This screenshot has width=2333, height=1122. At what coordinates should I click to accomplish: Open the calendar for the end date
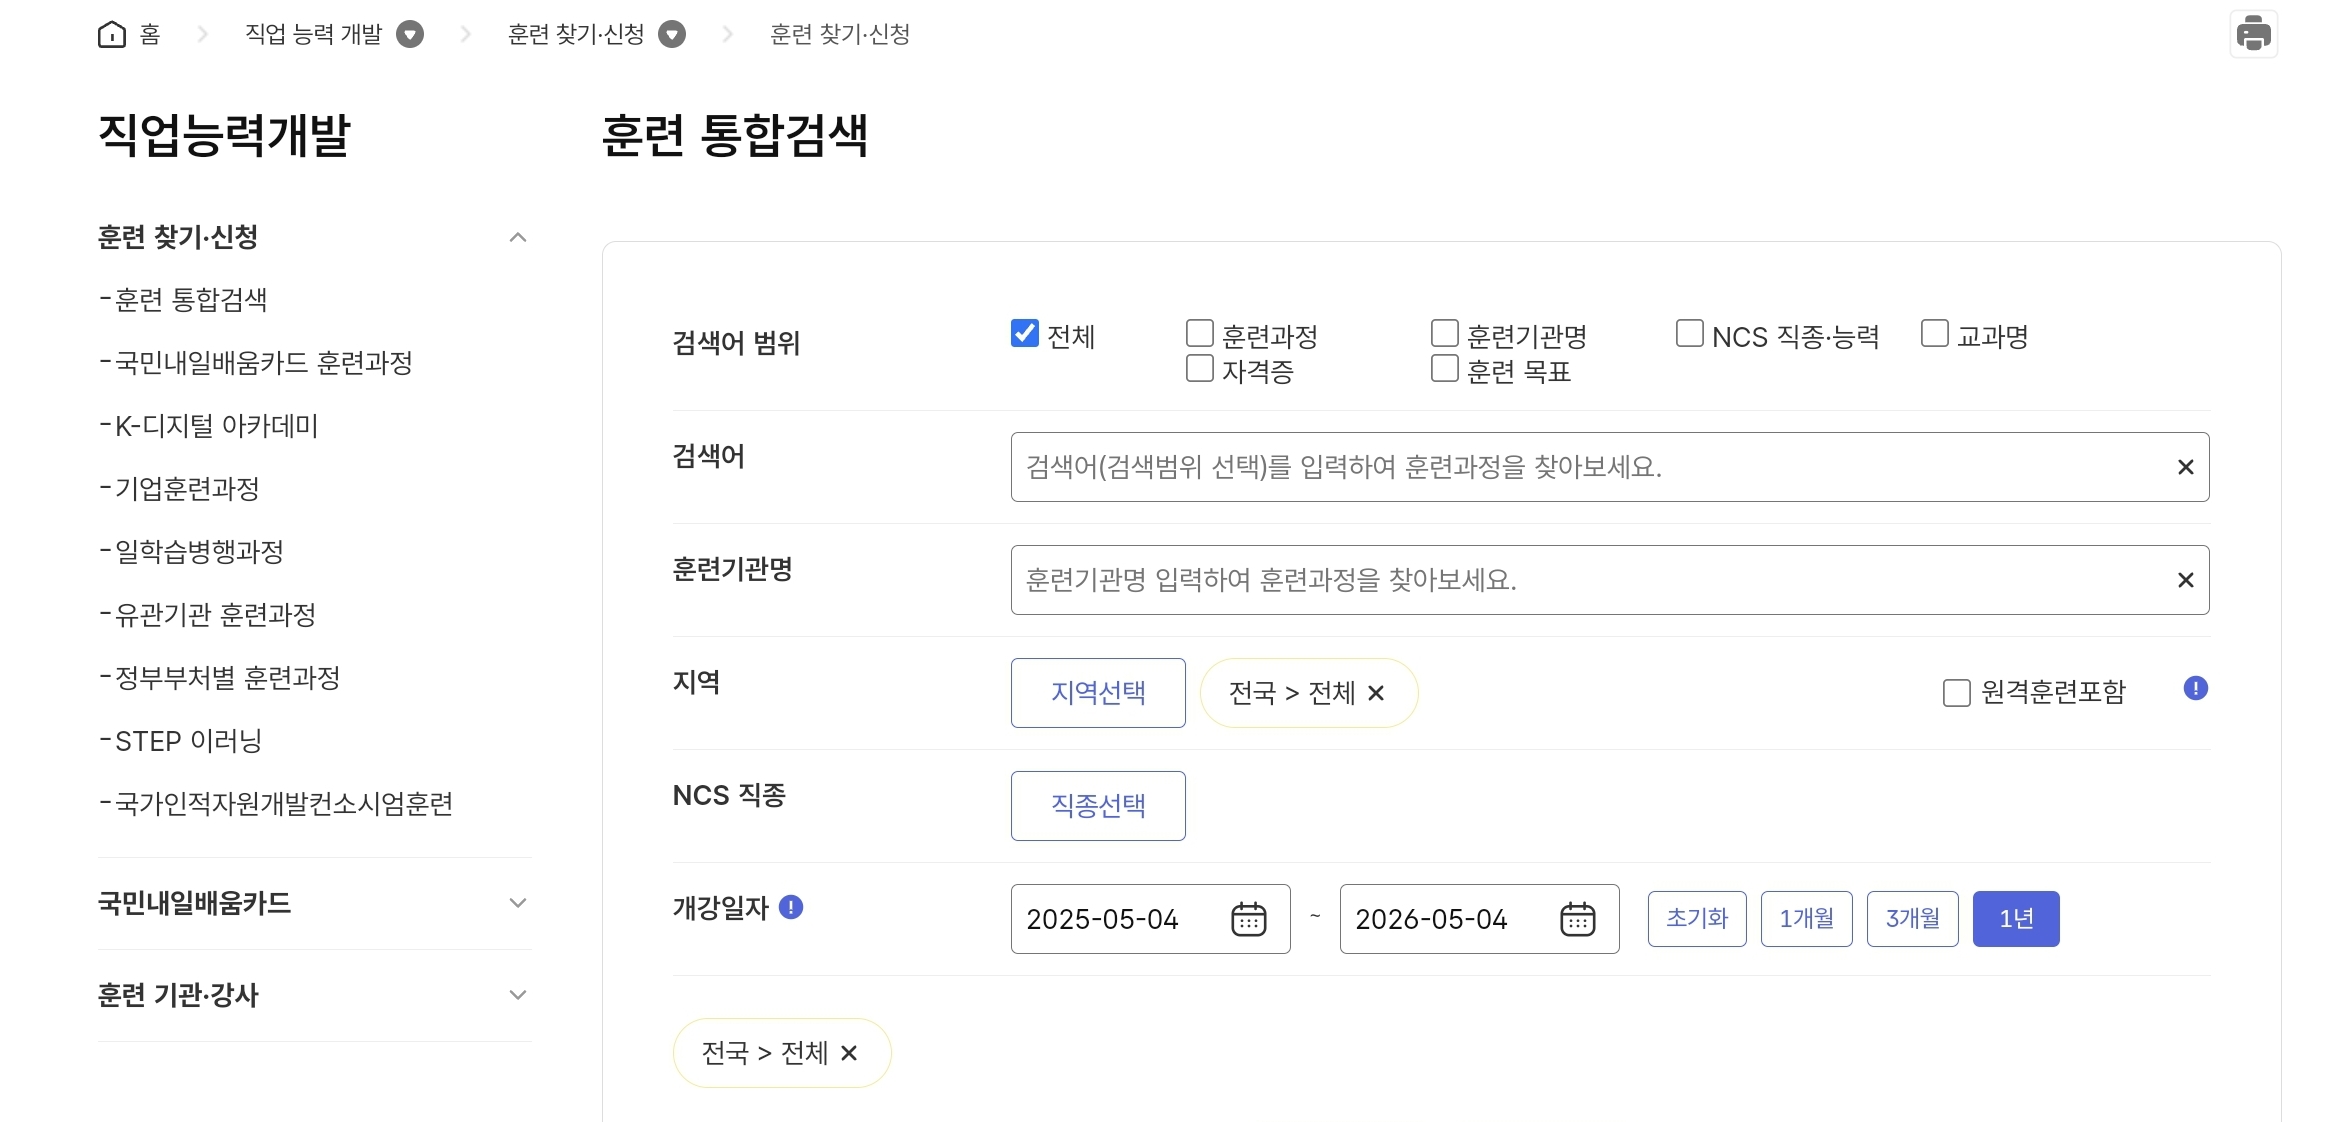(1578, 919)
